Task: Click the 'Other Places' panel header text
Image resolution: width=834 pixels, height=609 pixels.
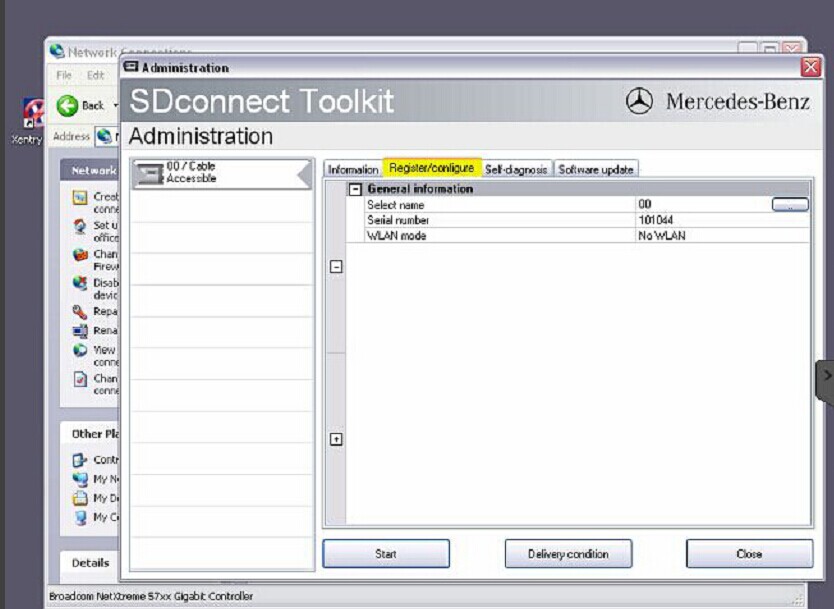Action: coord(95,434)
